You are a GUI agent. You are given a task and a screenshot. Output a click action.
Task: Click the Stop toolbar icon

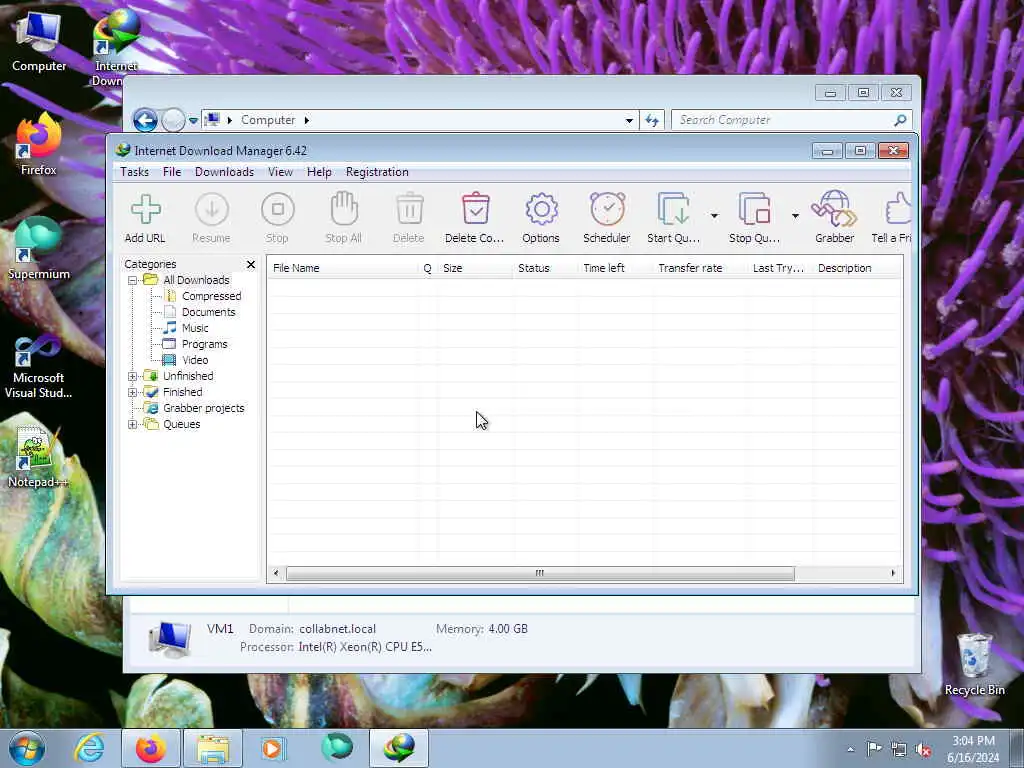[278, 218]
